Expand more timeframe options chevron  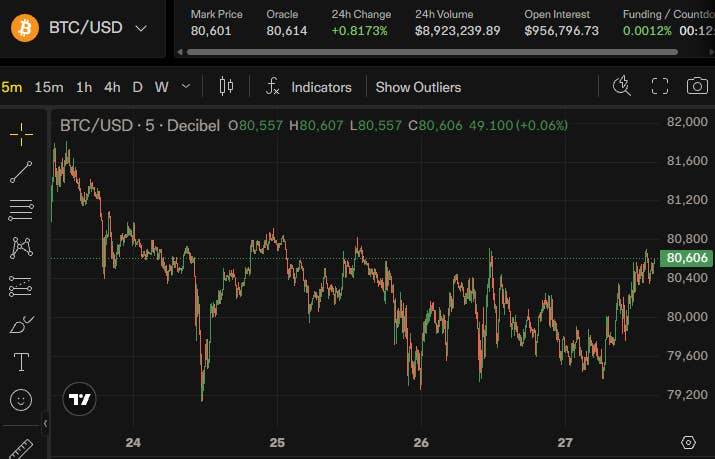pos(186,86)
